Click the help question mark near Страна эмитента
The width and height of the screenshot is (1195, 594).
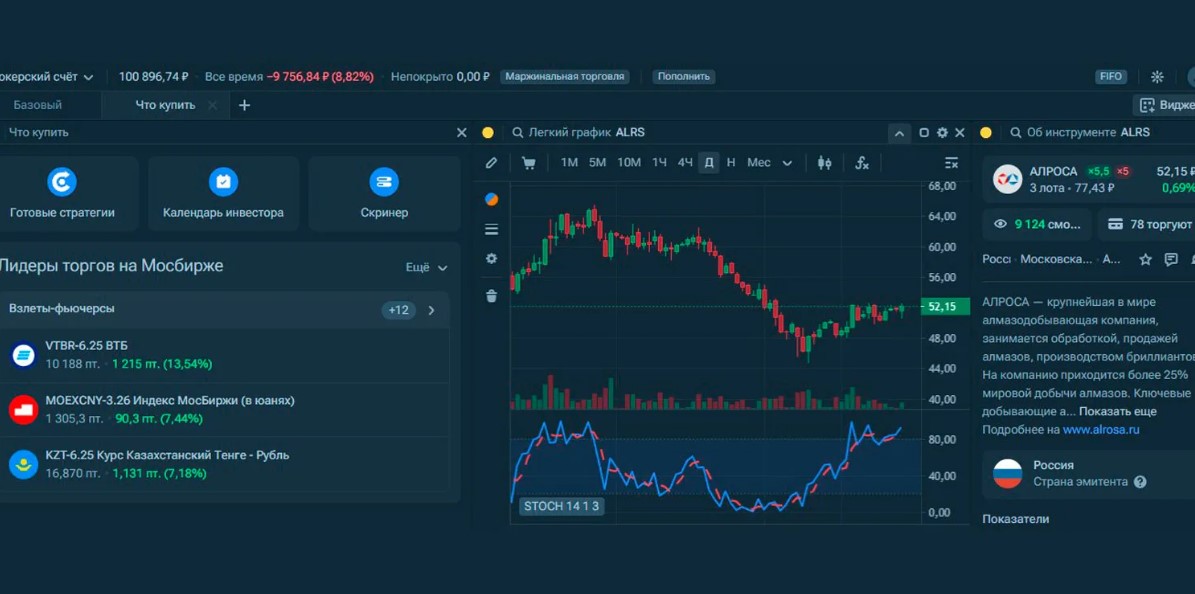pos(1140,482)
